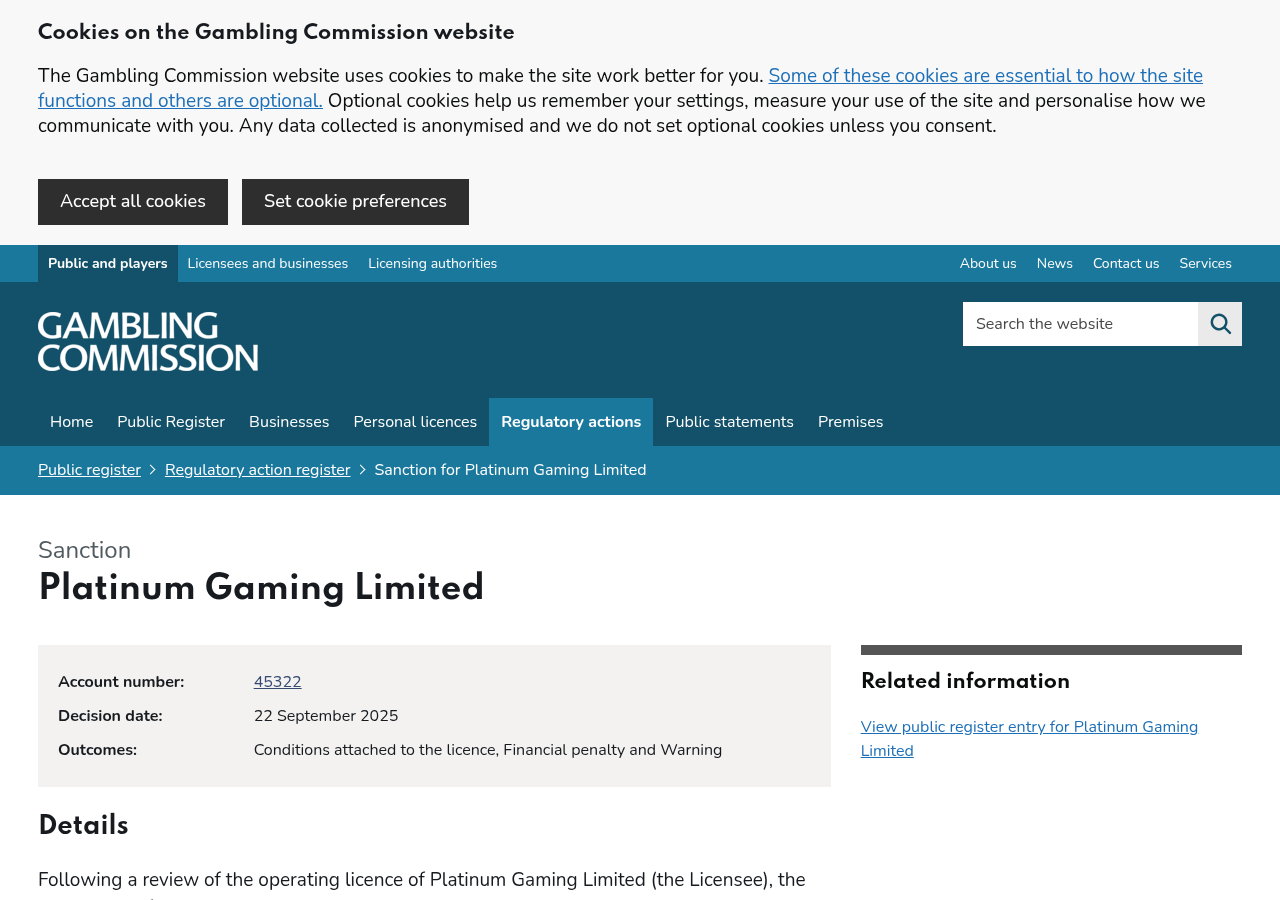Open Public statements section
The image size is (1280, 900).
click(730, 422)
